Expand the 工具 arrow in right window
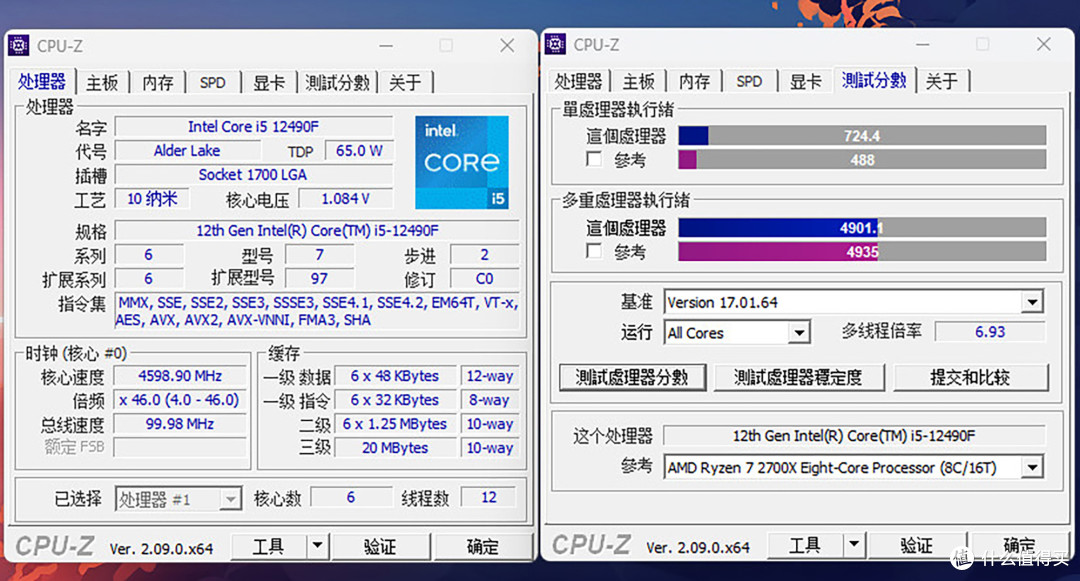1080x581 pixels. 853,545
